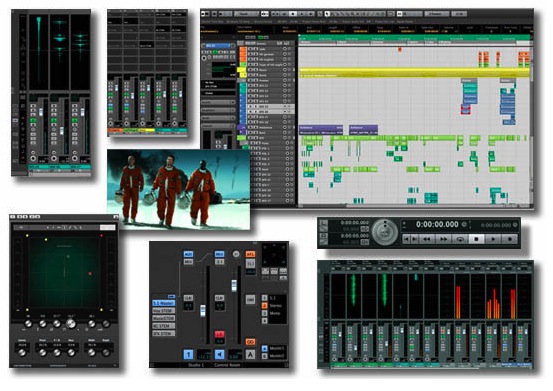The width and height of the screenshot is (553, 391).
Task: Toggle the red button below the left fader
Action: pos(219,334)
